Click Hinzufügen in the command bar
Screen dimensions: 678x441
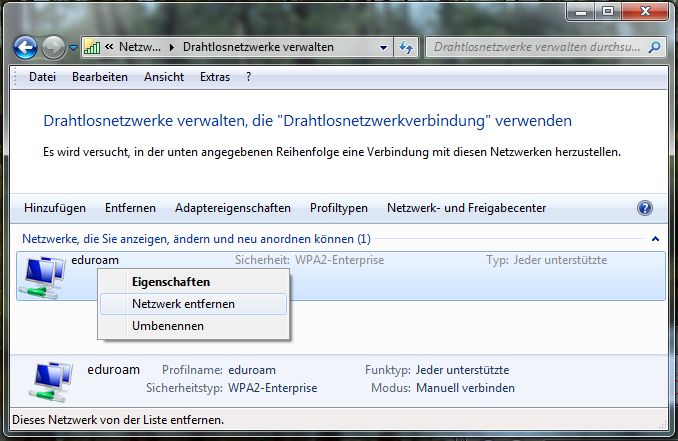[55, 208]
